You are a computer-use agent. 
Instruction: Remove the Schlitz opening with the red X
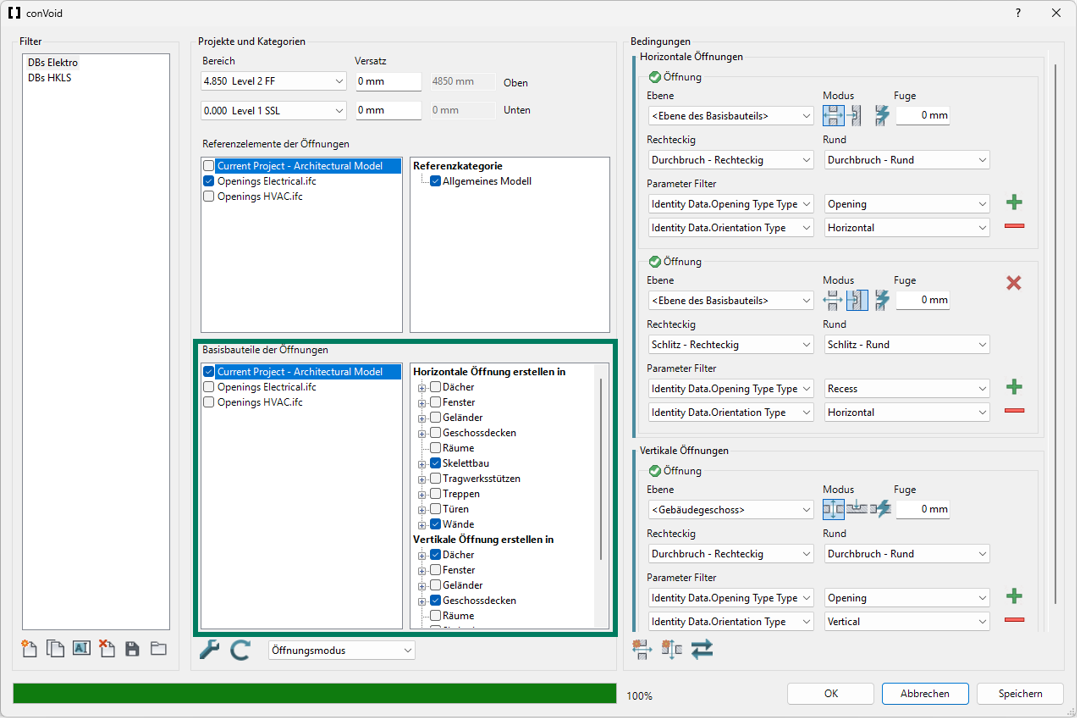pos(1014,283)
